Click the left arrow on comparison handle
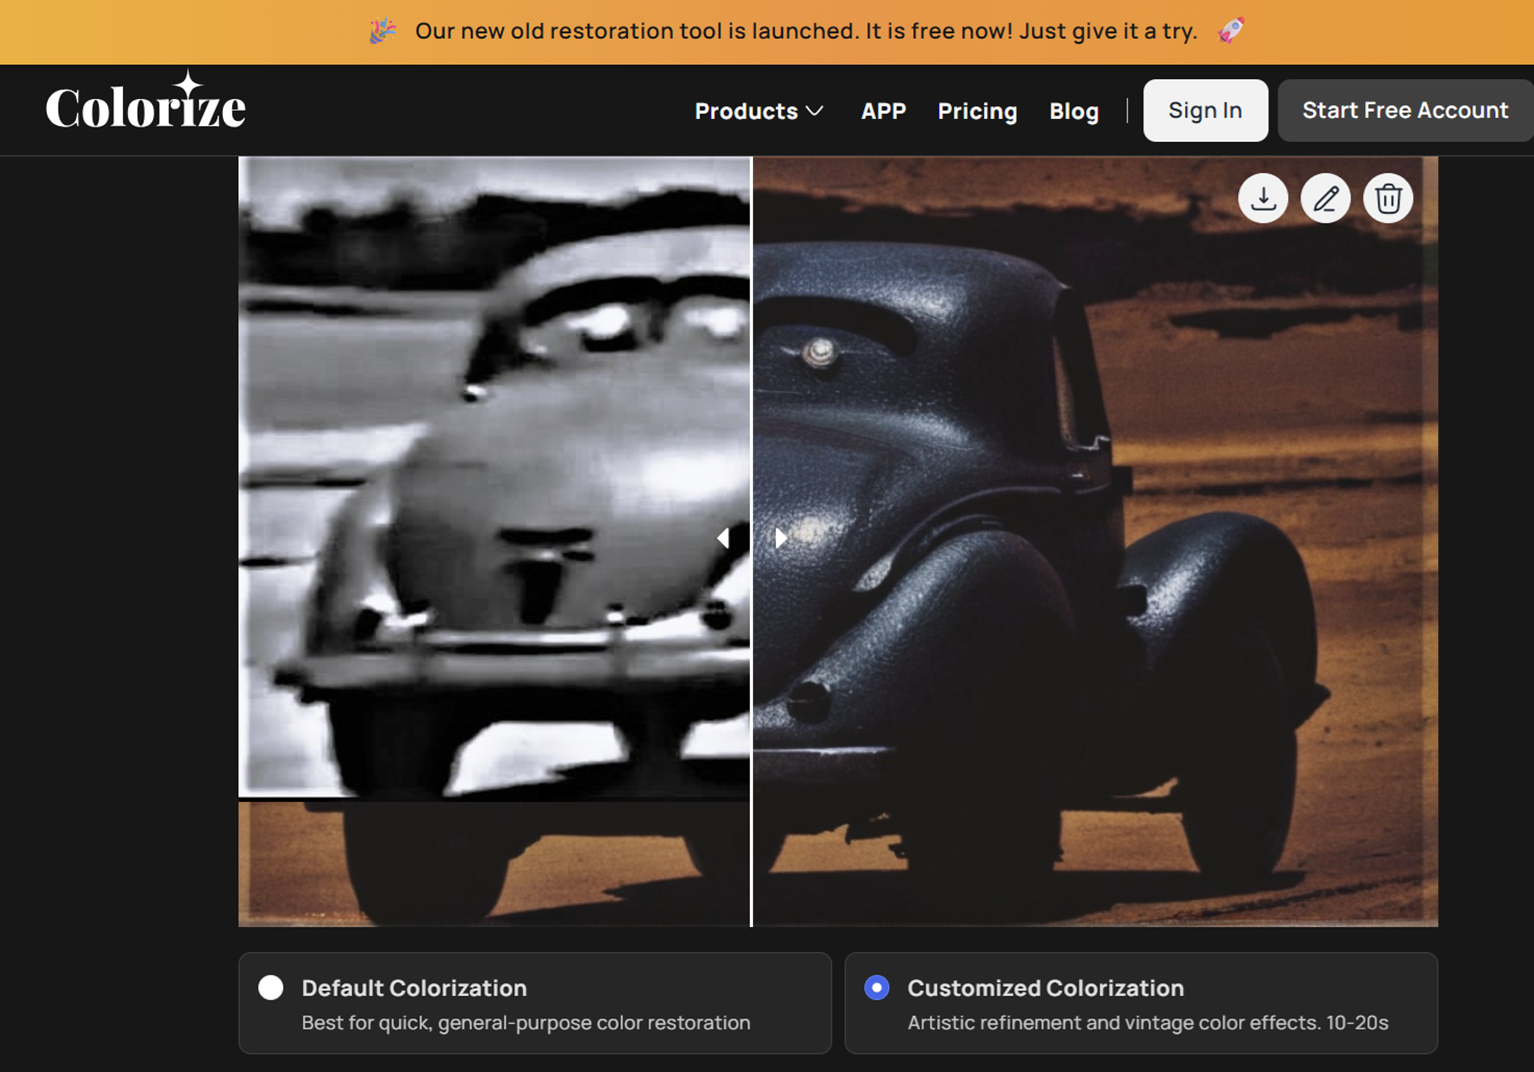1534x1072 pixels. [x=723, y=538]
